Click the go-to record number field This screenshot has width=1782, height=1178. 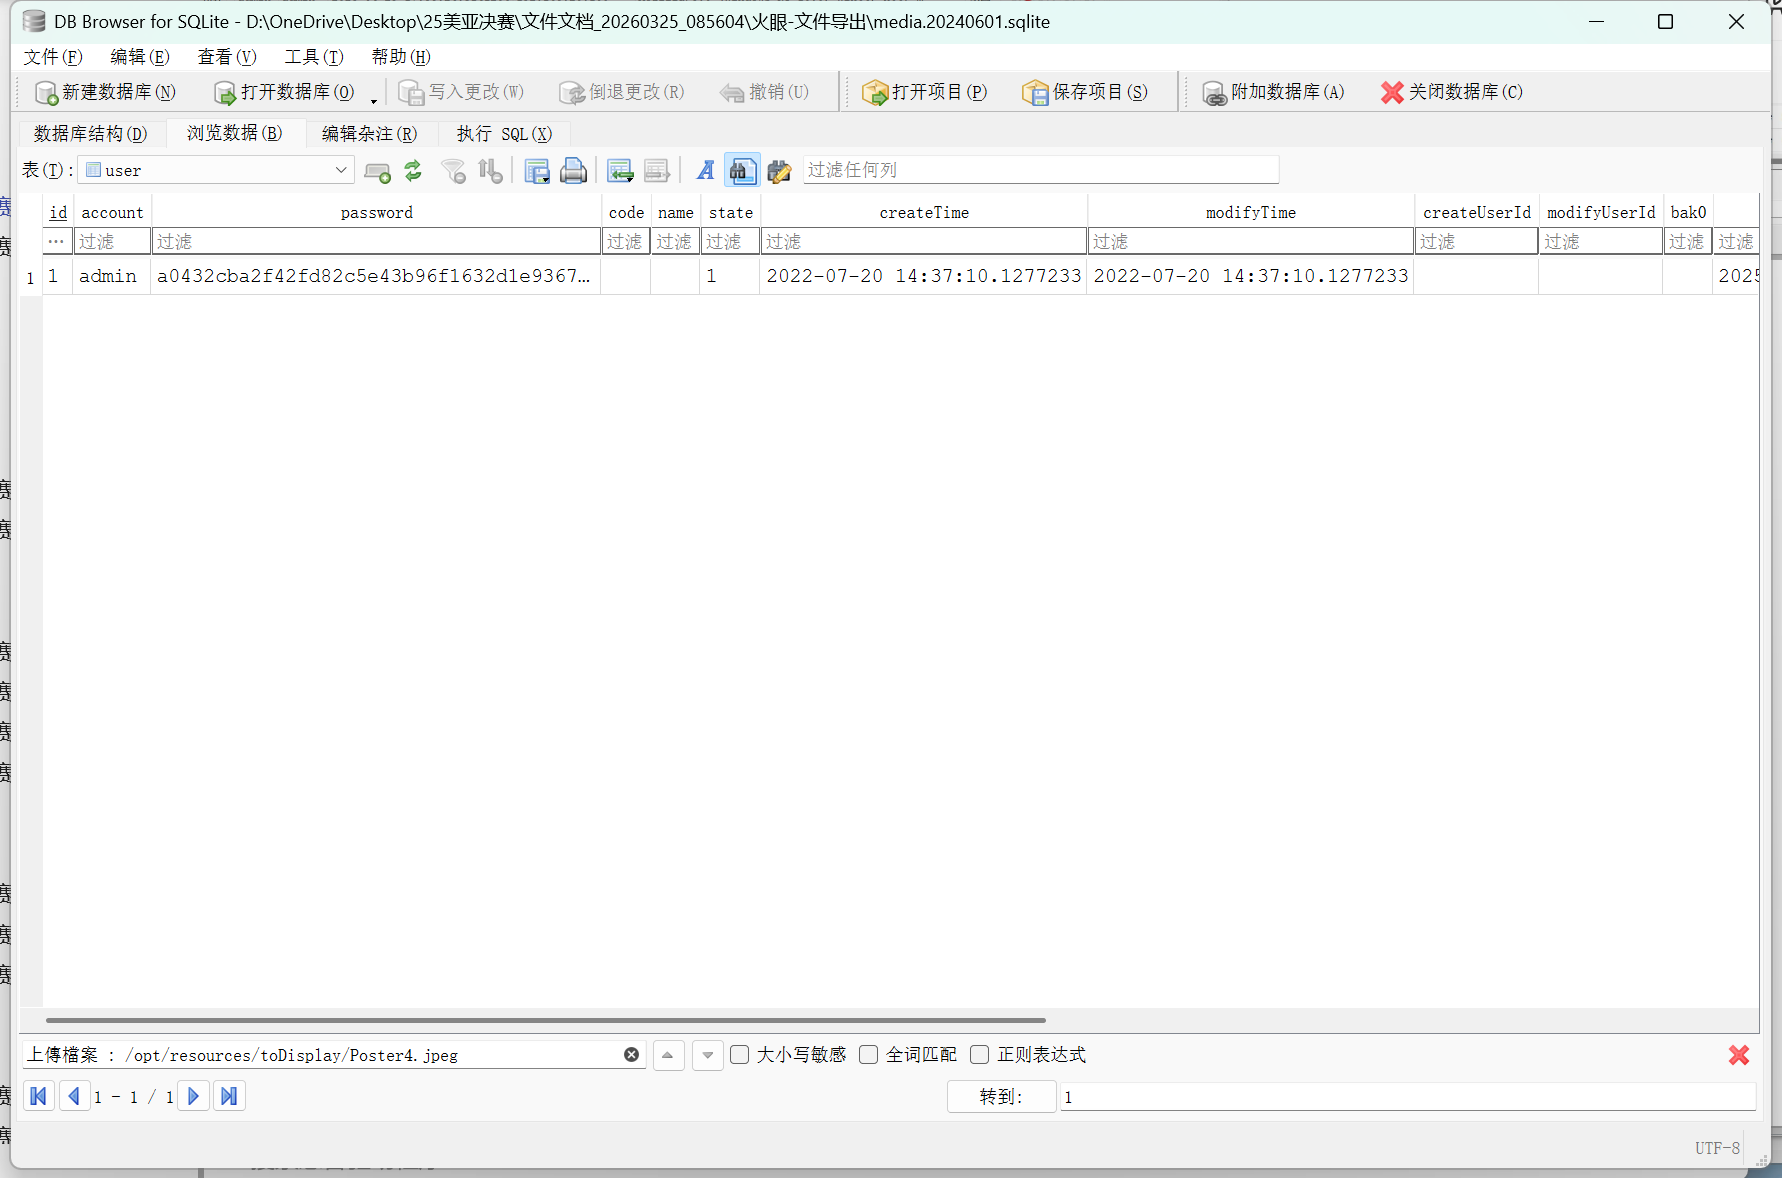click(x=1408, y=1097)
